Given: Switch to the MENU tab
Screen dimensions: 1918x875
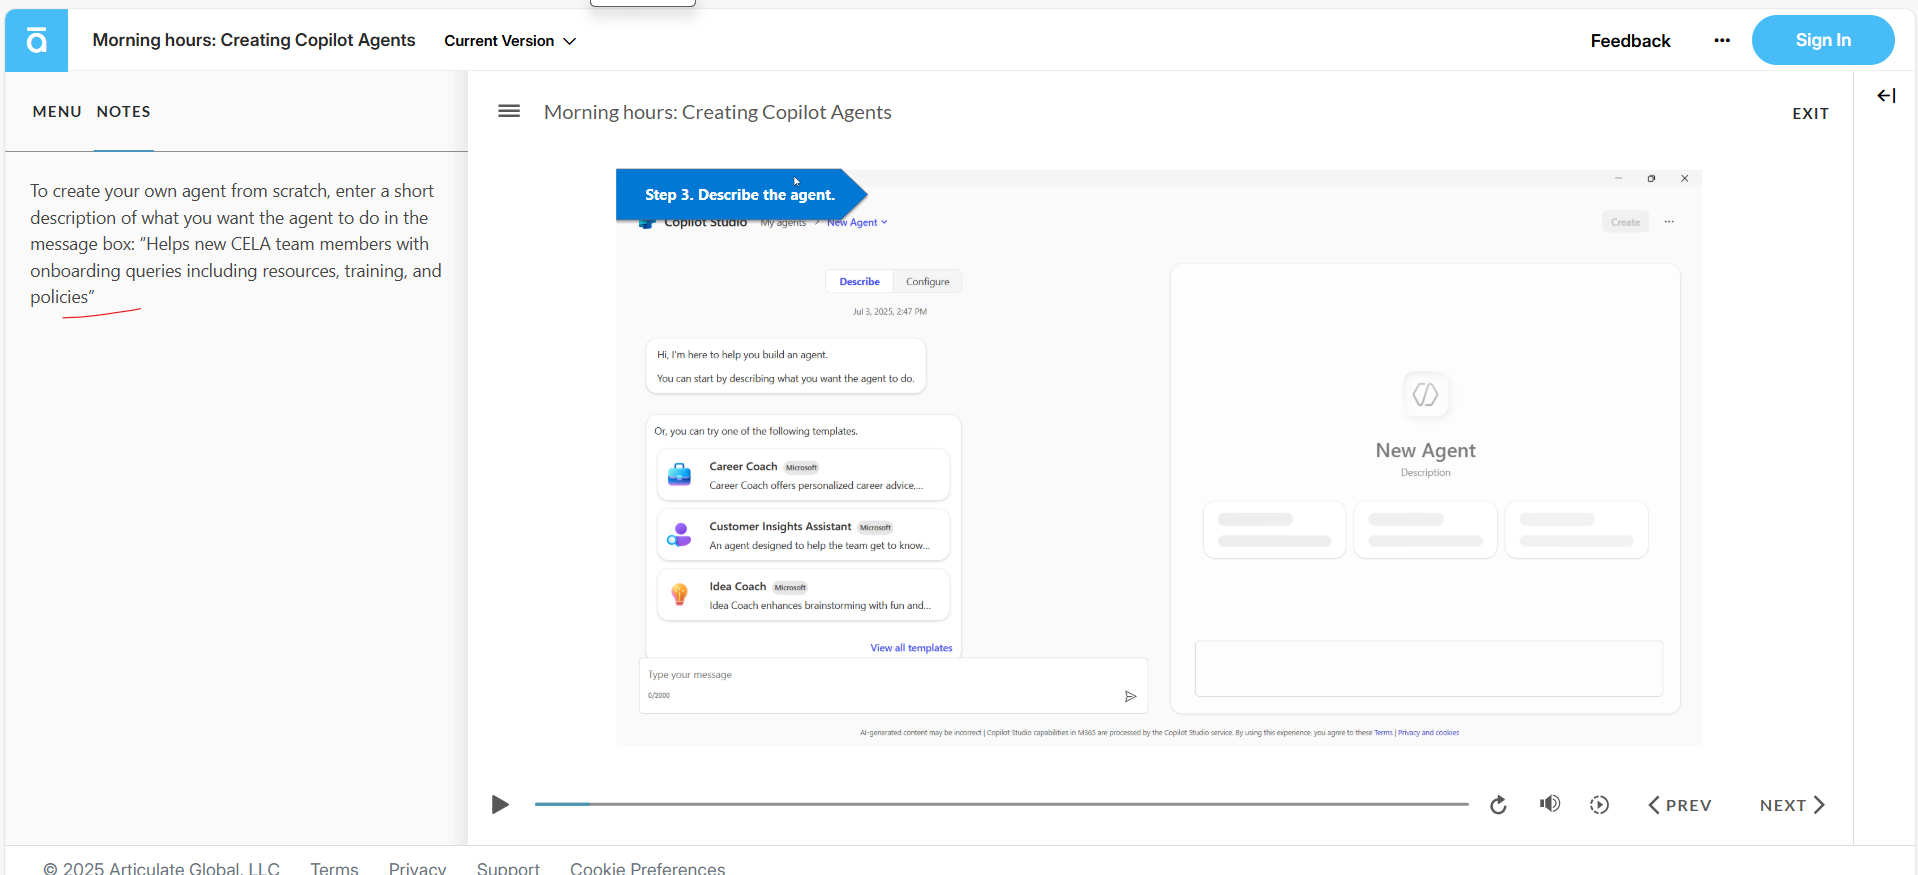Looking at the screenshot, I should point(57,112).
